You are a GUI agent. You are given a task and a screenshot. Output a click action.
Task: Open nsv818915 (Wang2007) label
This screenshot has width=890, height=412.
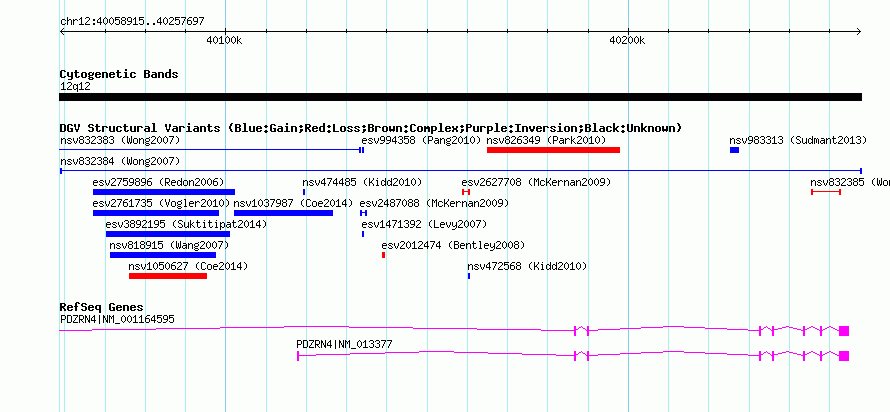click(x=169, y=245)
